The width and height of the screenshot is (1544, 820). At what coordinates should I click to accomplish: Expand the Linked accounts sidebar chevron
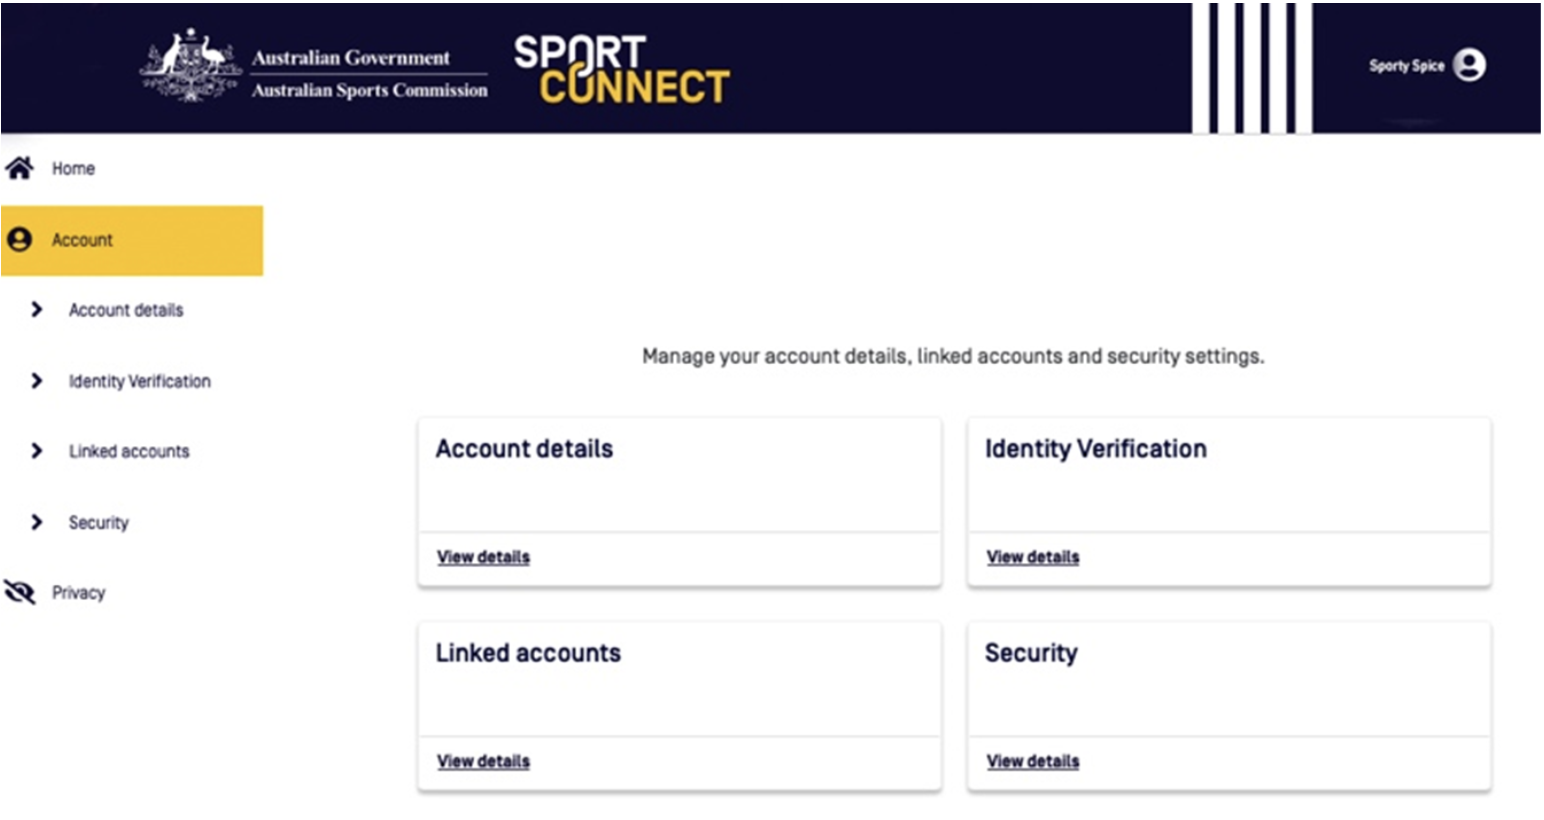pos(37,451)
